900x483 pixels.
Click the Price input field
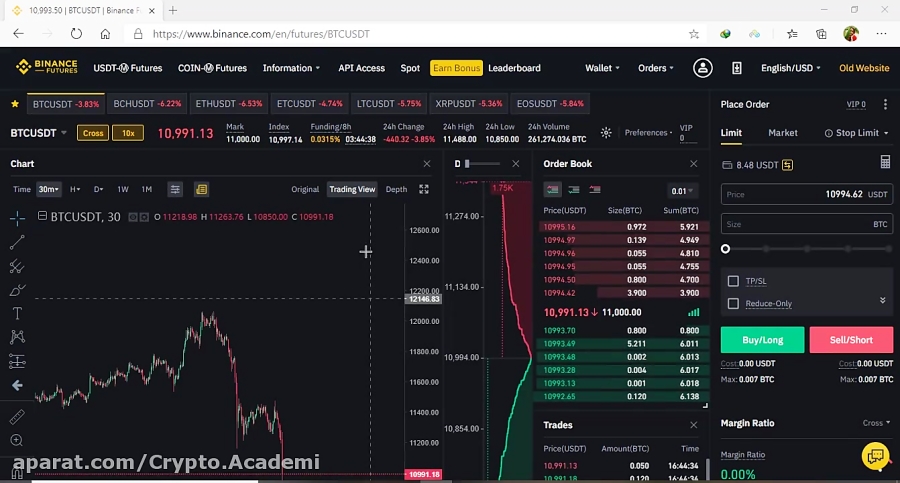click(807, 194)
